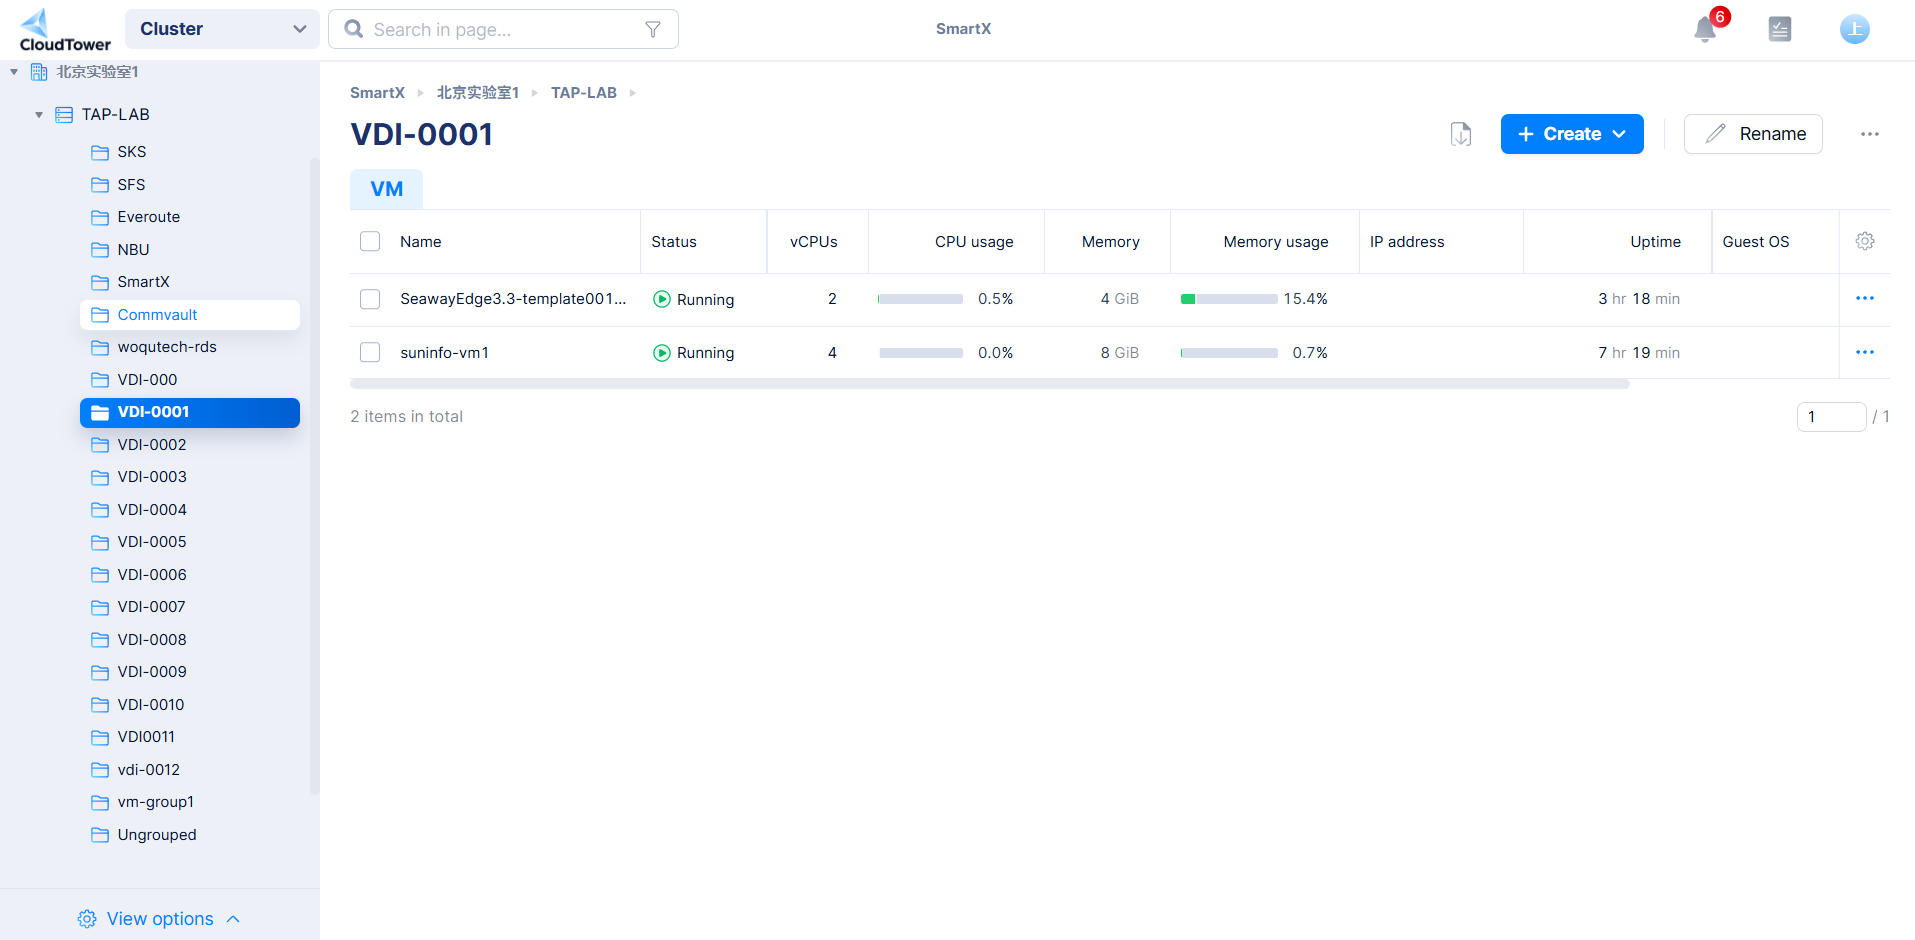The width and height of the screenshot is (1915, 940).
Task: Select the suninfo-vm1 row checkbox
Action: click(x=370, y=352)
